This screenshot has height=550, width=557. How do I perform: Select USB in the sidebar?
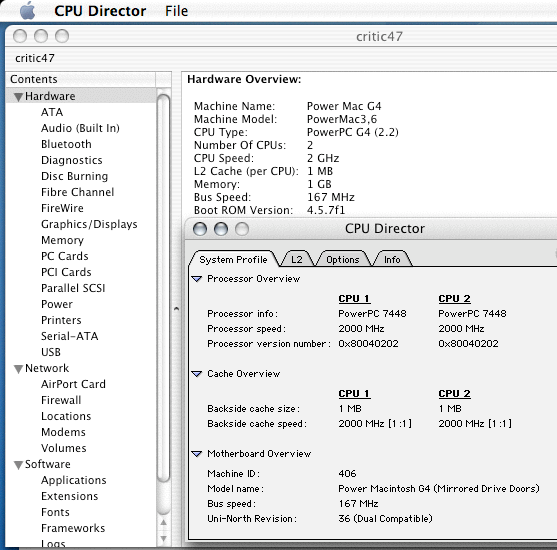51,352
